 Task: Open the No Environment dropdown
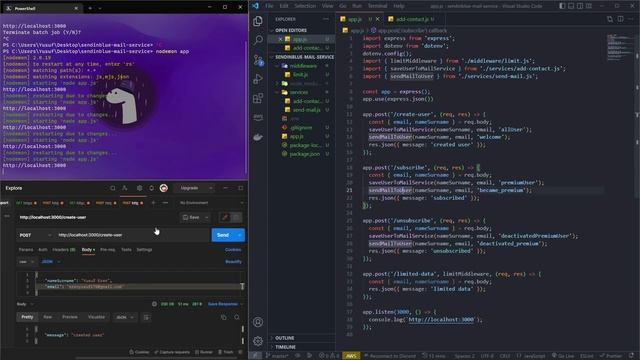211,203
